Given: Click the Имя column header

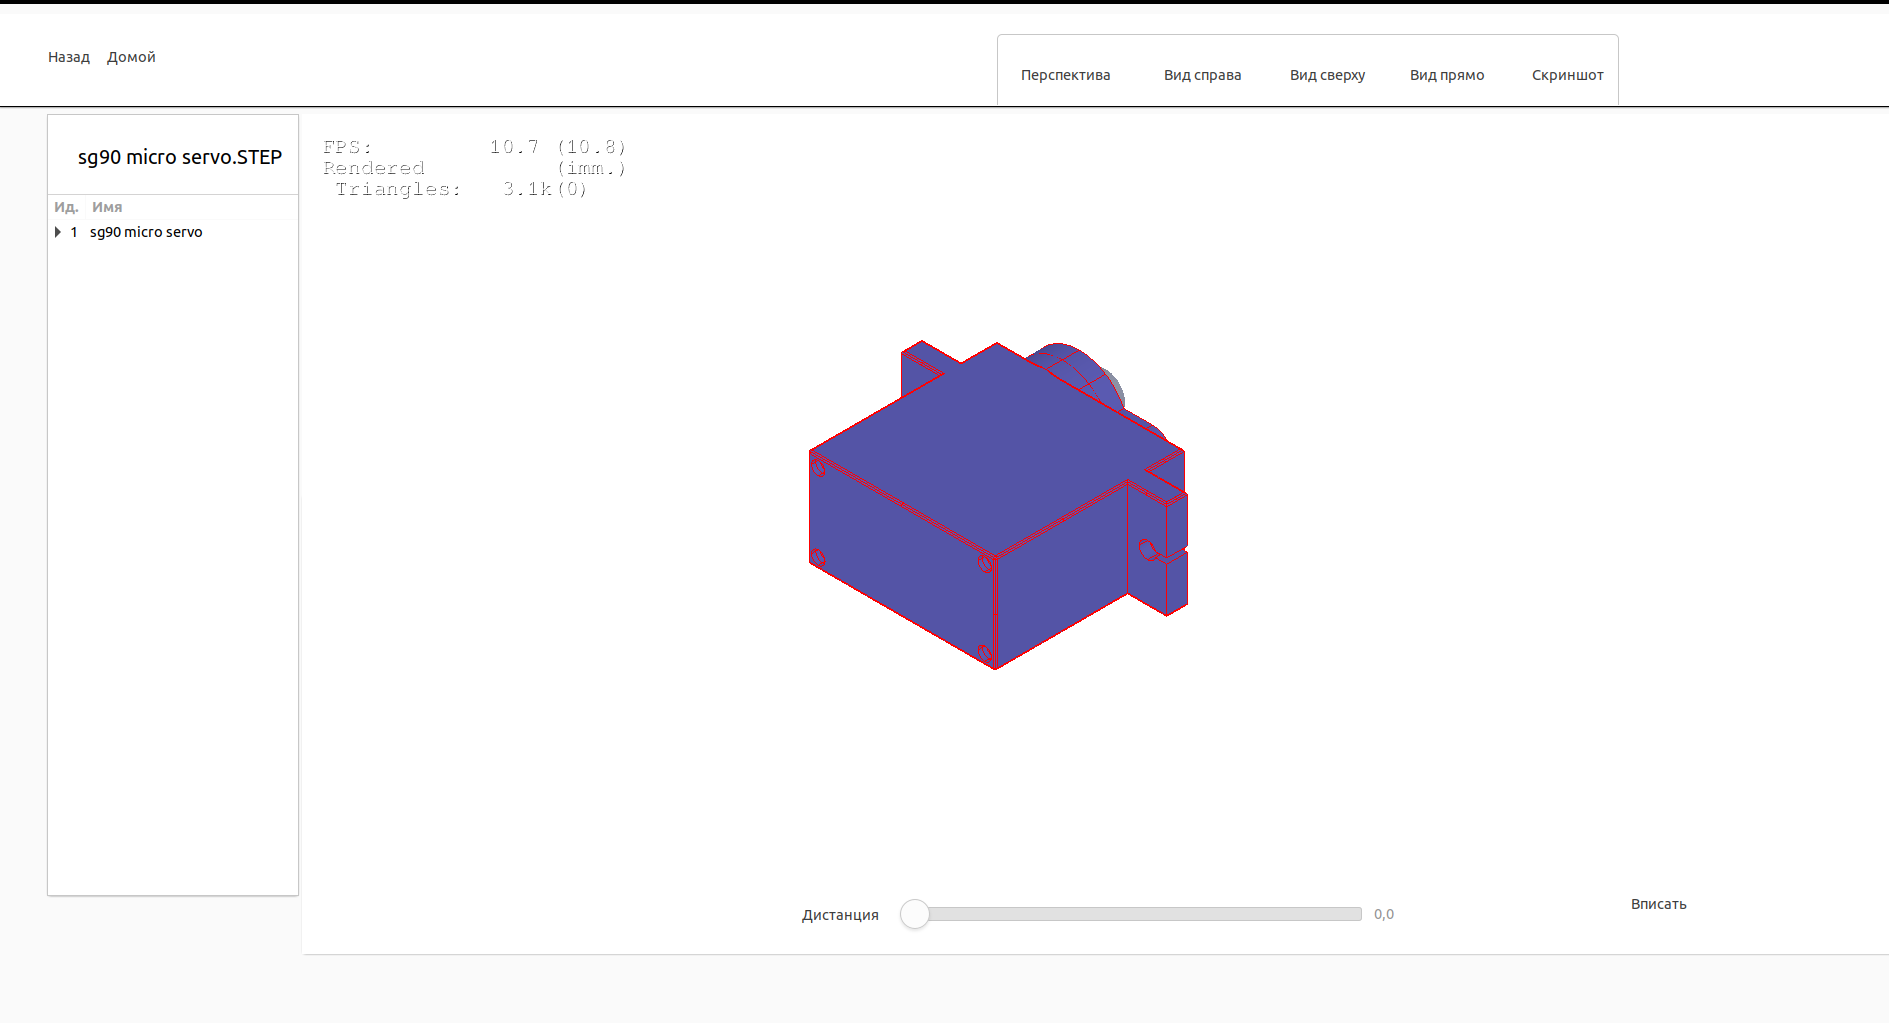Looking at the screenshot, I should [x=107, y=207].
